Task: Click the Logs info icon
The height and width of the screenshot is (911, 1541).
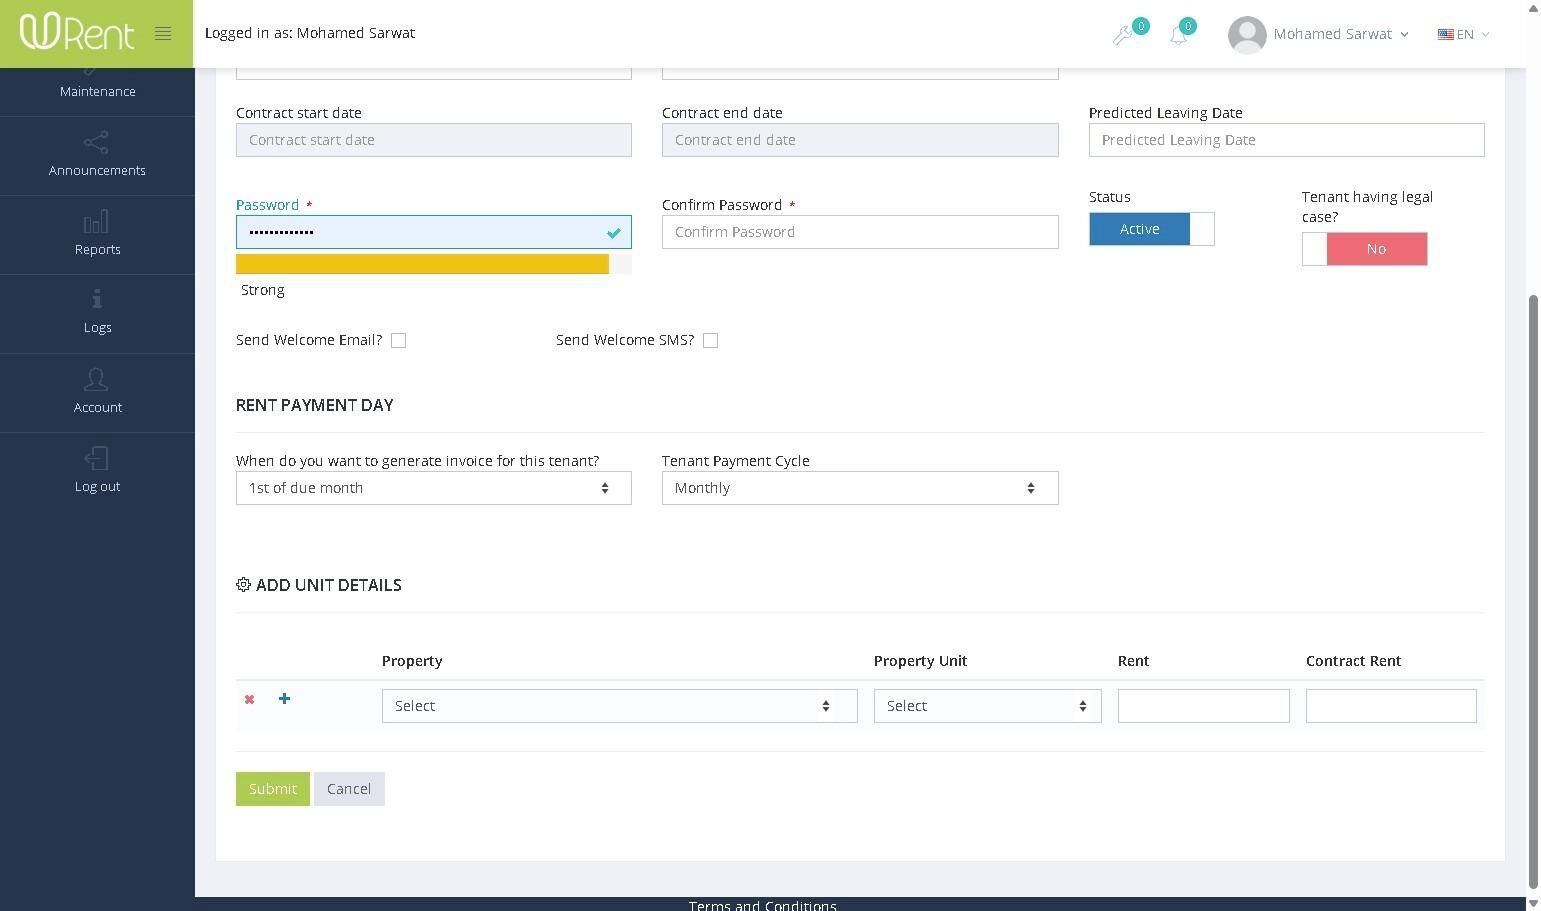Action: click(97, 299)
